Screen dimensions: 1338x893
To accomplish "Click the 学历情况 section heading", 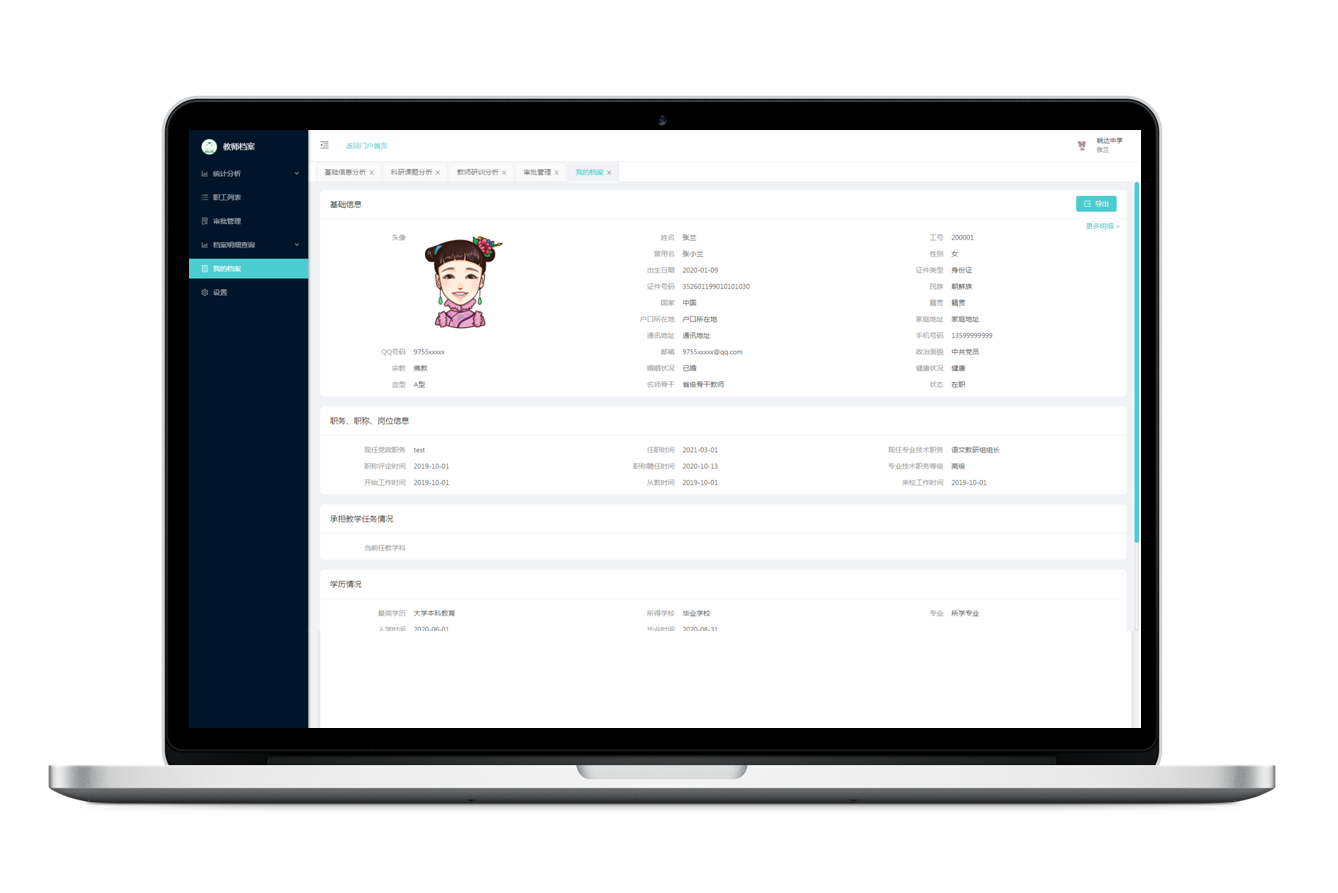I will click(346, 584).
